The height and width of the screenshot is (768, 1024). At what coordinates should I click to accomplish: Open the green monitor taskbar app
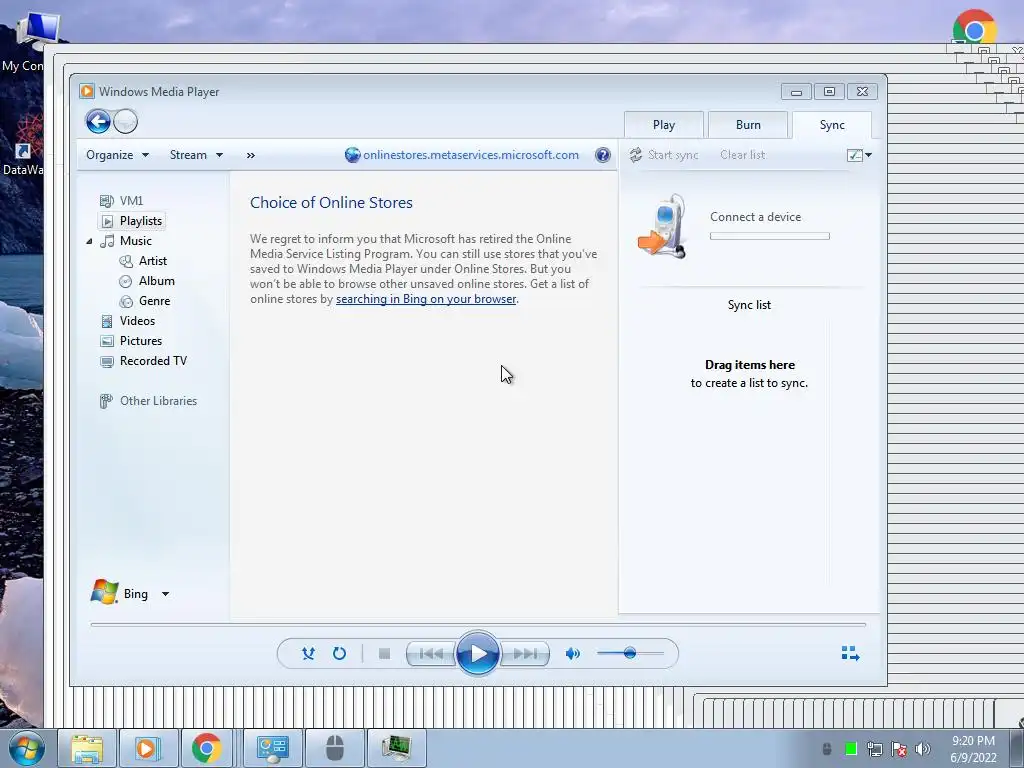pos(396,748)
